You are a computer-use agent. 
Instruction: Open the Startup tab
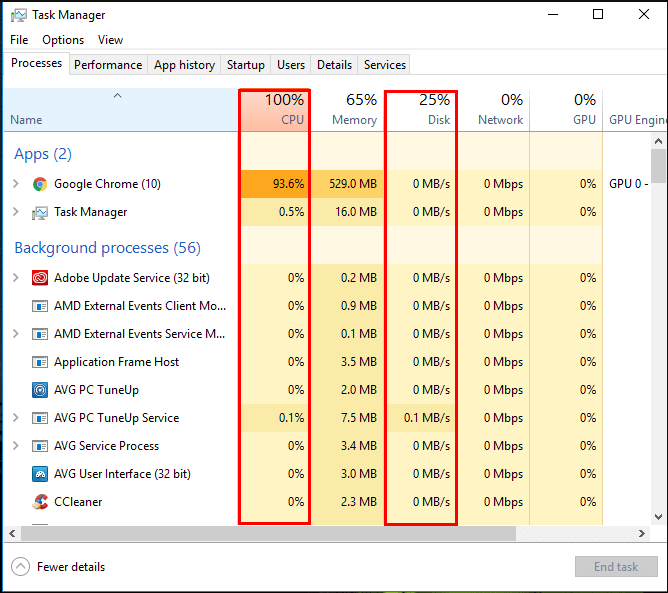click(x=245, y=65)
